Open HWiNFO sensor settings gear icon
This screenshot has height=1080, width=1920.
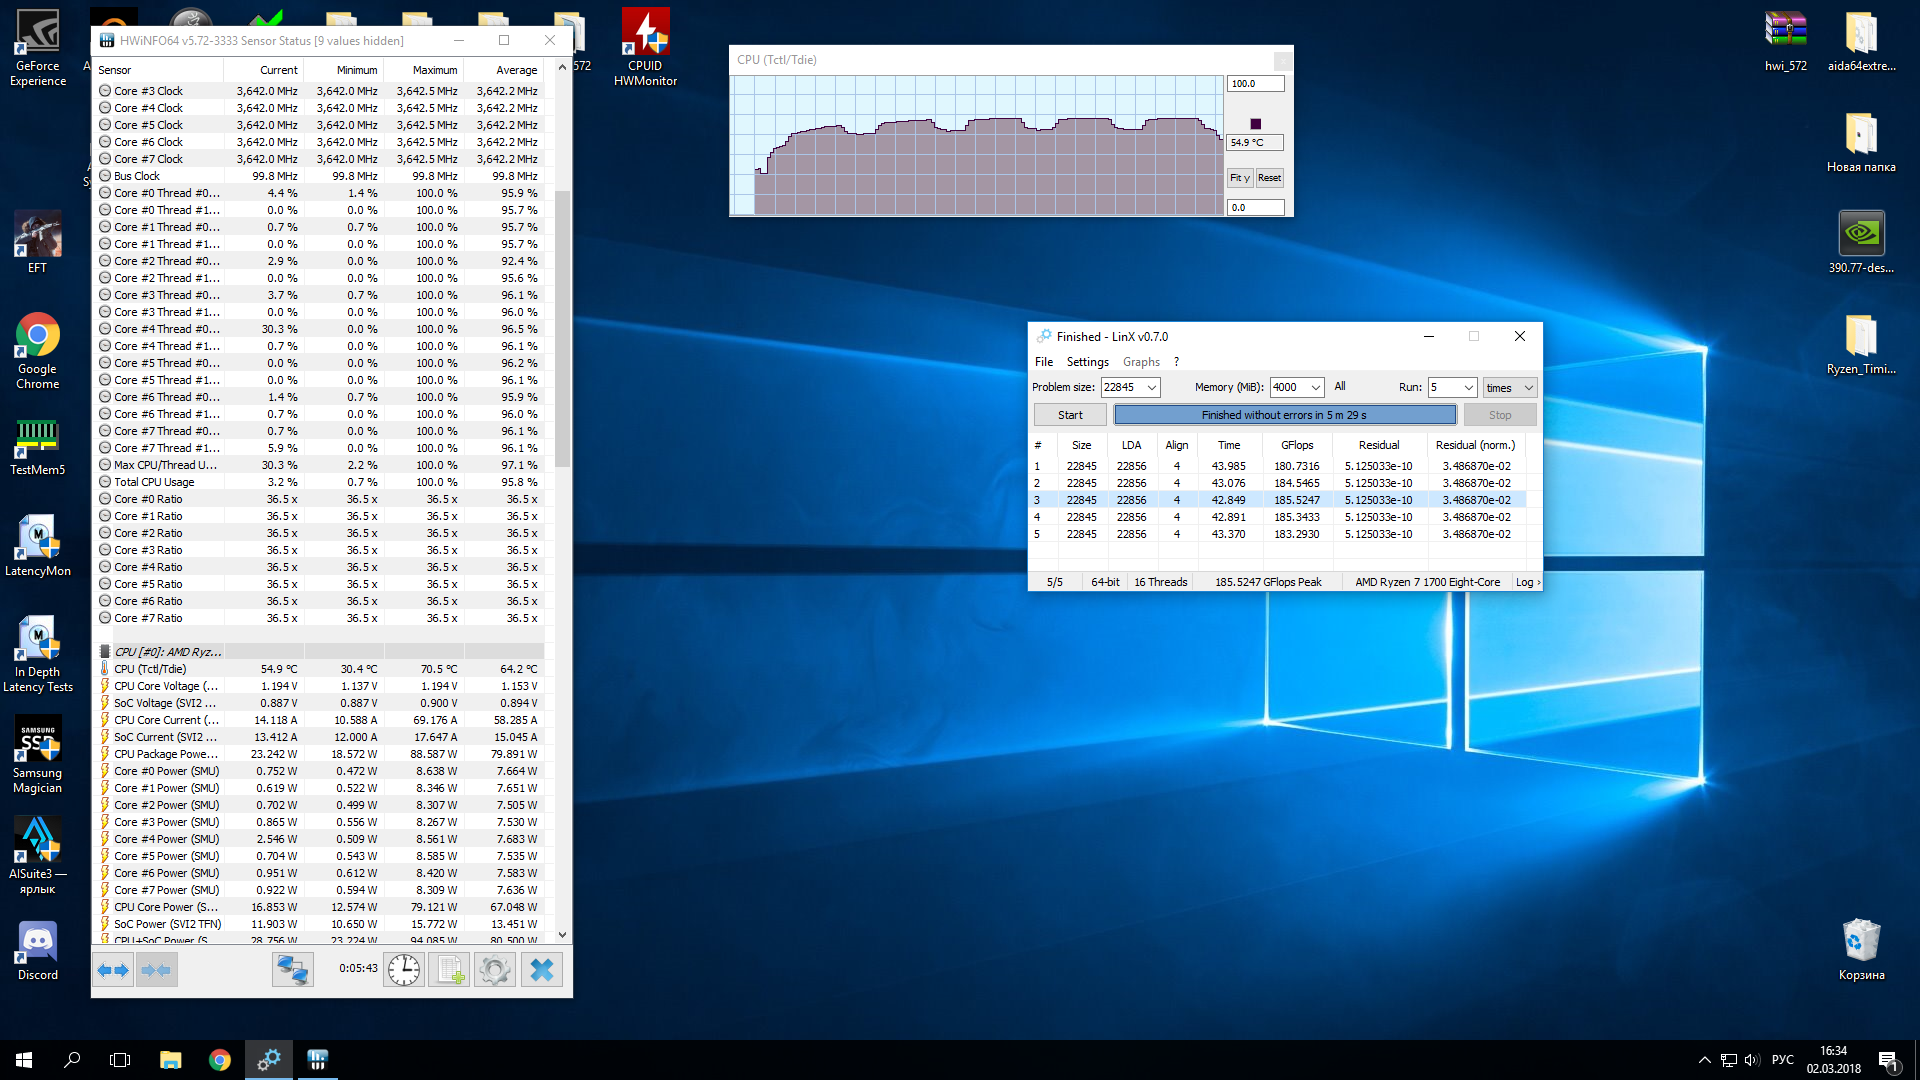click(495, 970)
